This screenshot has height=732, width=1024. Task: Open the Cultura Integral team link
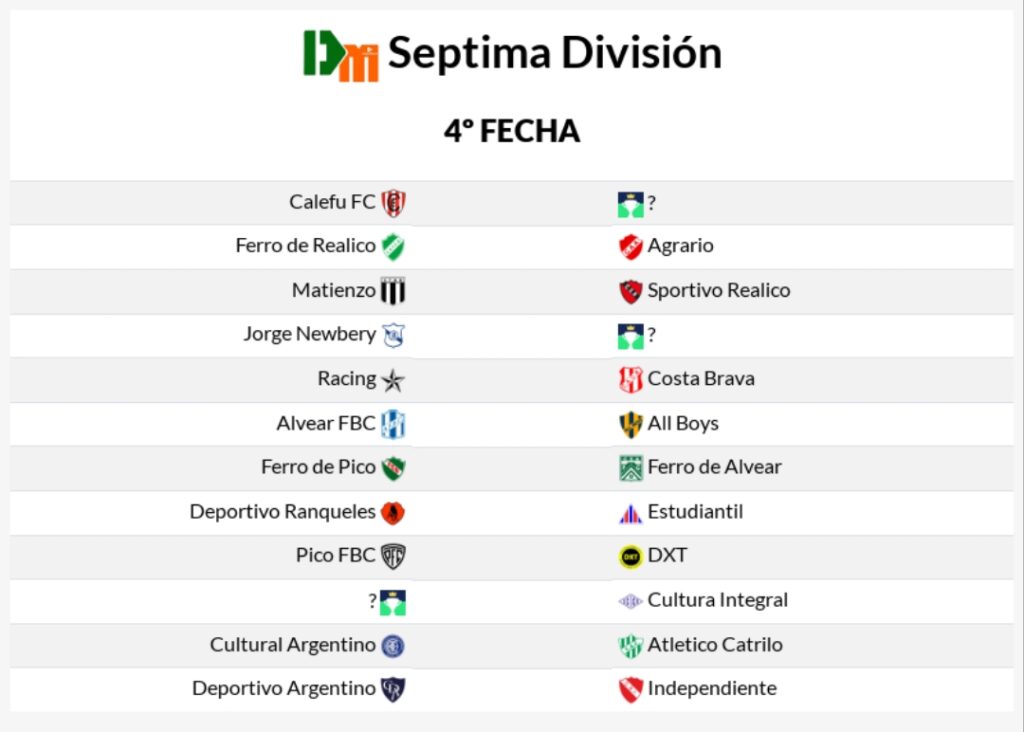pos(717,600)
